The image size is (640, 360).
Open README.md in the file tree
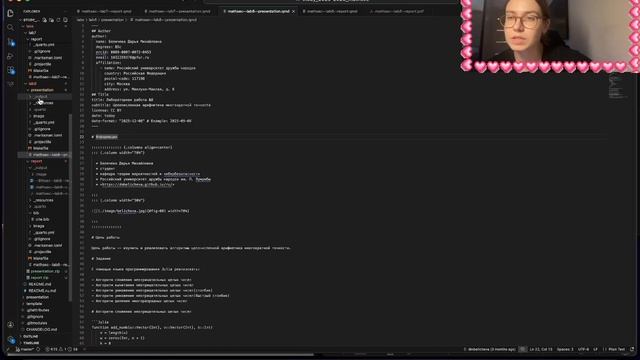point(40,284)
